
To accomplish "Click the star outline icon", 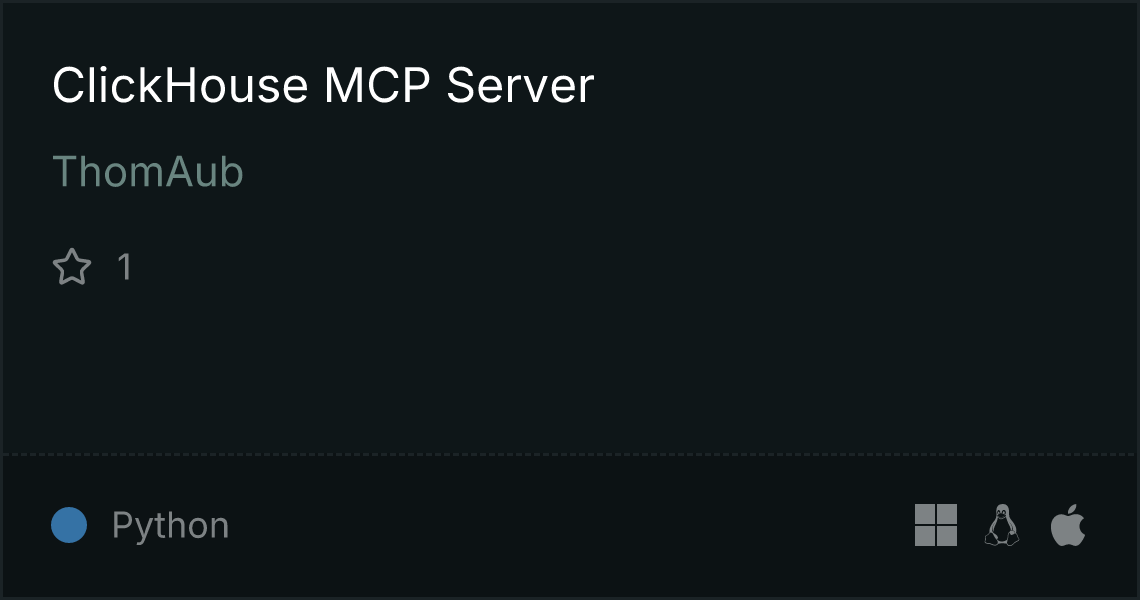I will pos(72,266).
